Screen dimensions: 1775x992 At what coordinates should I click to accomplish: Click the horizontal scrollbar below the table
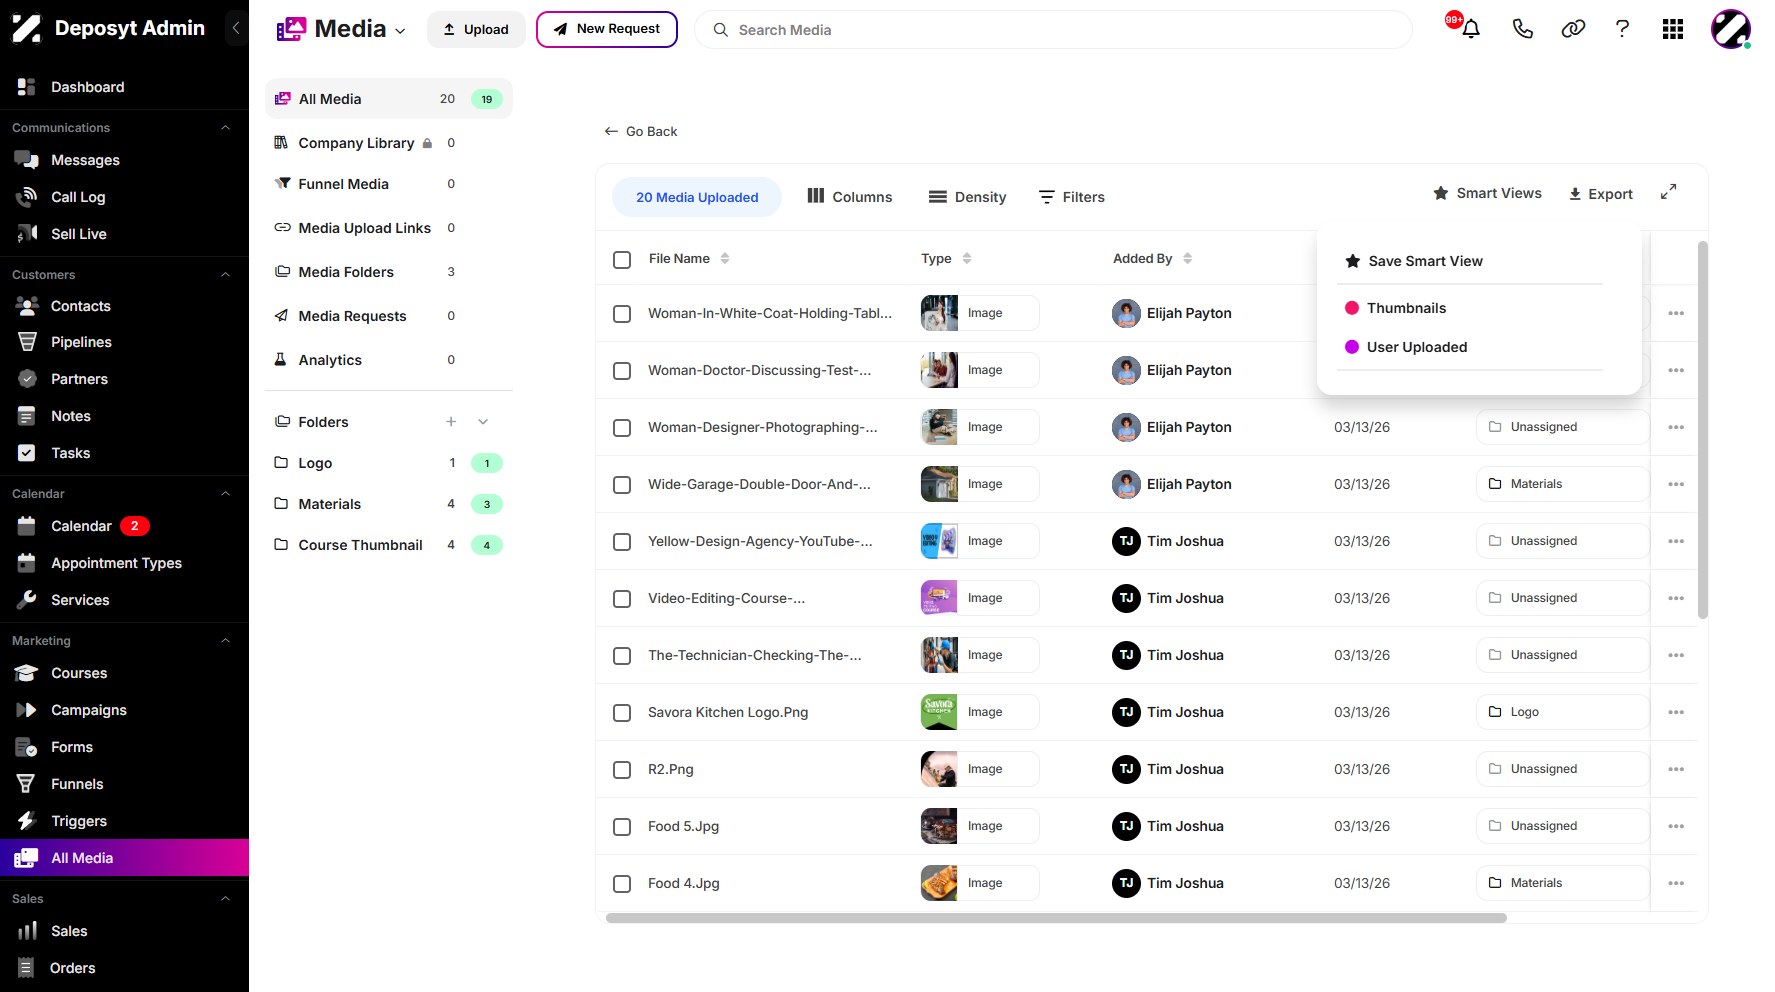coord(1056,918)
